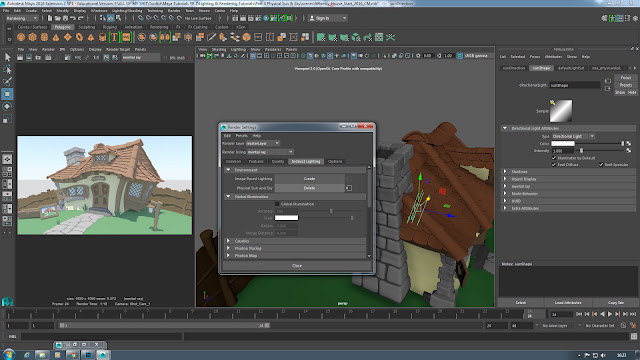Click the light Sample swatch thumbnail
Screen dimensions: 640x360
click(x=561, y=111)
